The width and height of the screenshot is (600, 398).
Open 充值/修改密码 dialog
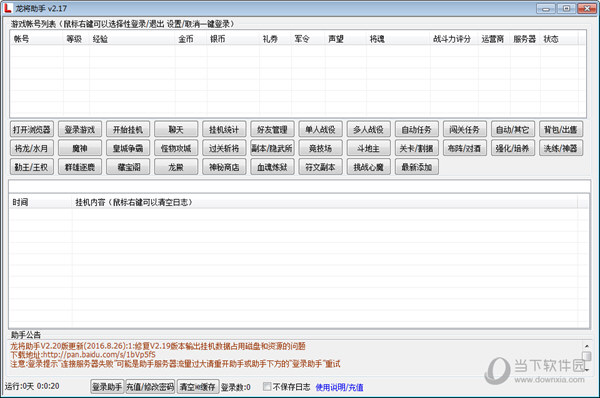[x=150, y=387]
